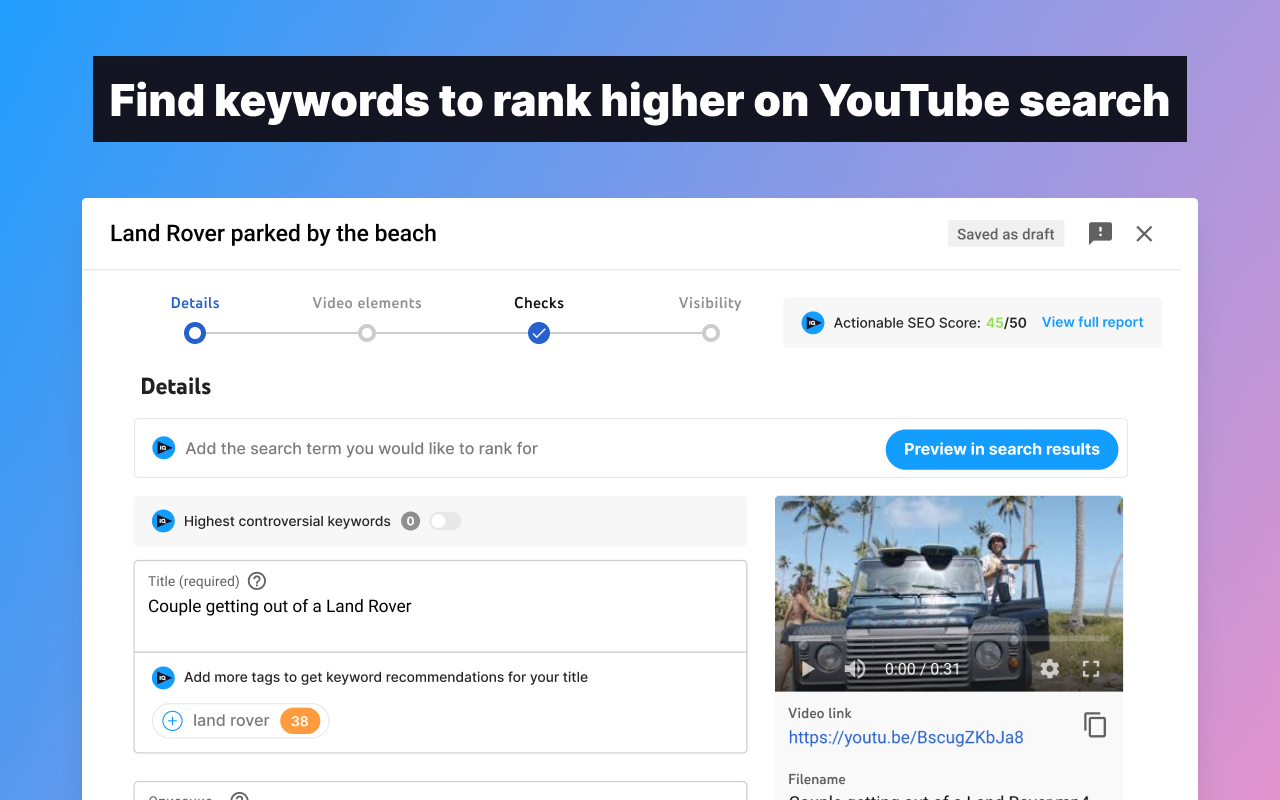Open the youtu.be video link
Image resolution: width=1280 pixels, height=800 pixels.
905,737
